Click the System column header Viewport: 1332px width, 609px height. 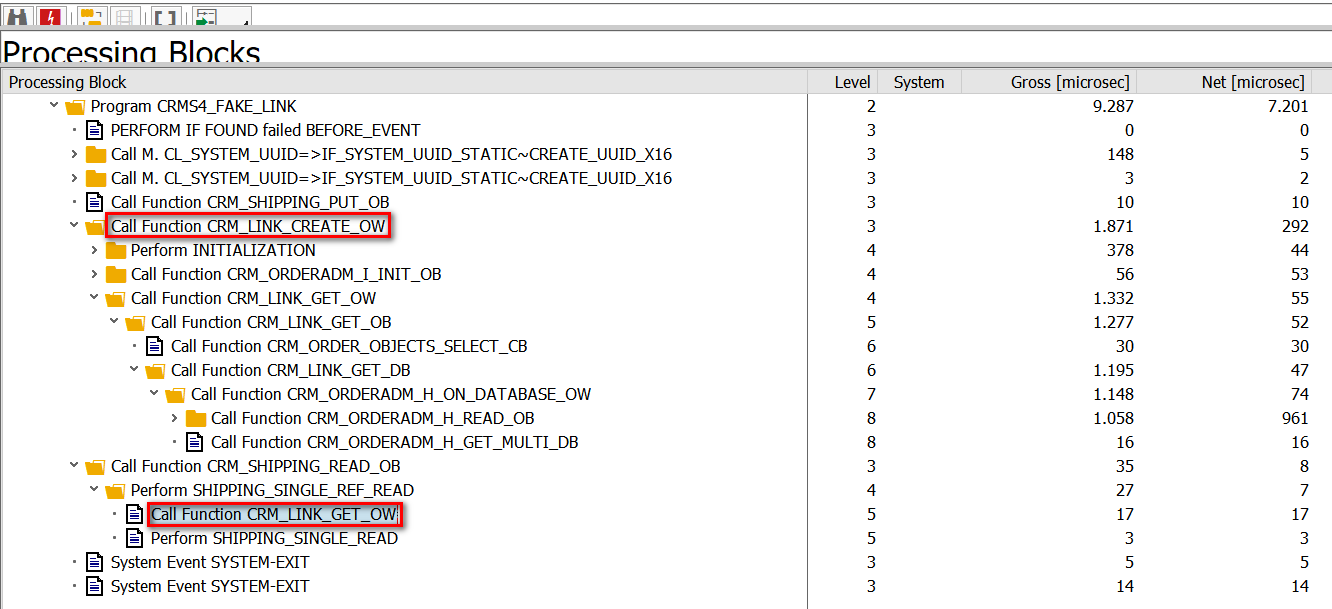pos(919,82)
